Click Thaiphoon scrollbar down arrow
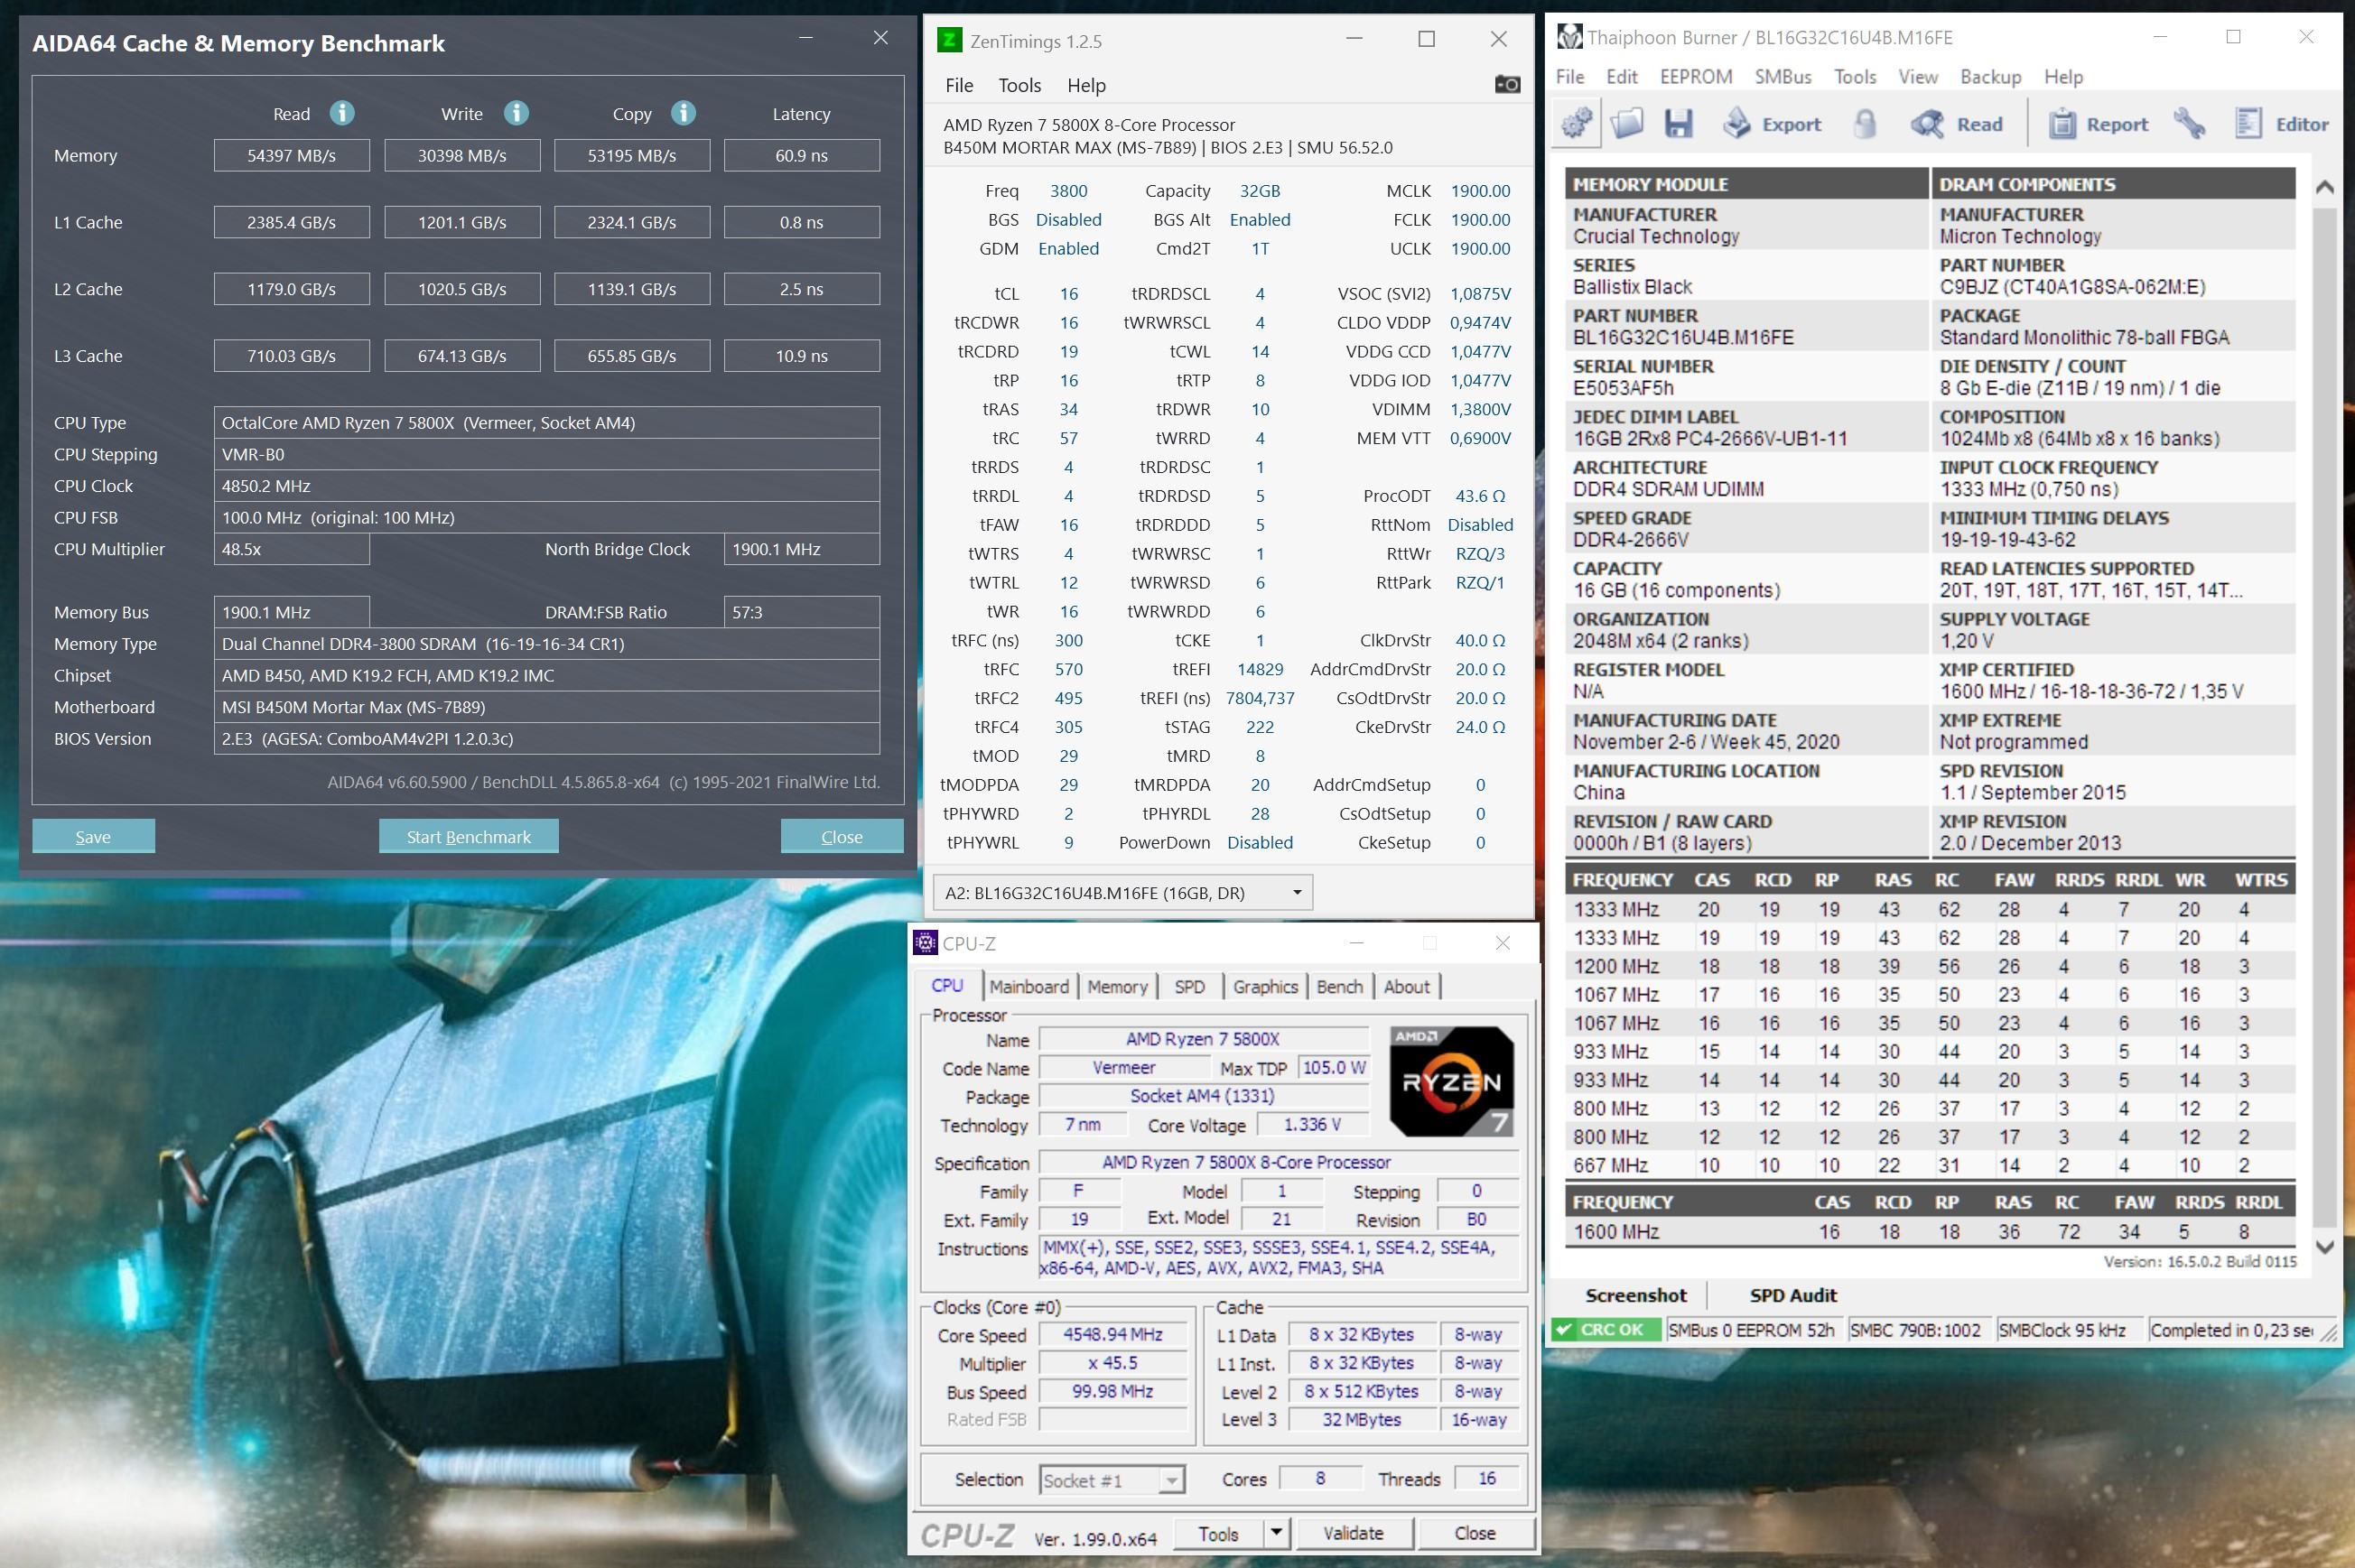The height and width of the screenshot is (1568, 2355). (x=2324, y=1247)
